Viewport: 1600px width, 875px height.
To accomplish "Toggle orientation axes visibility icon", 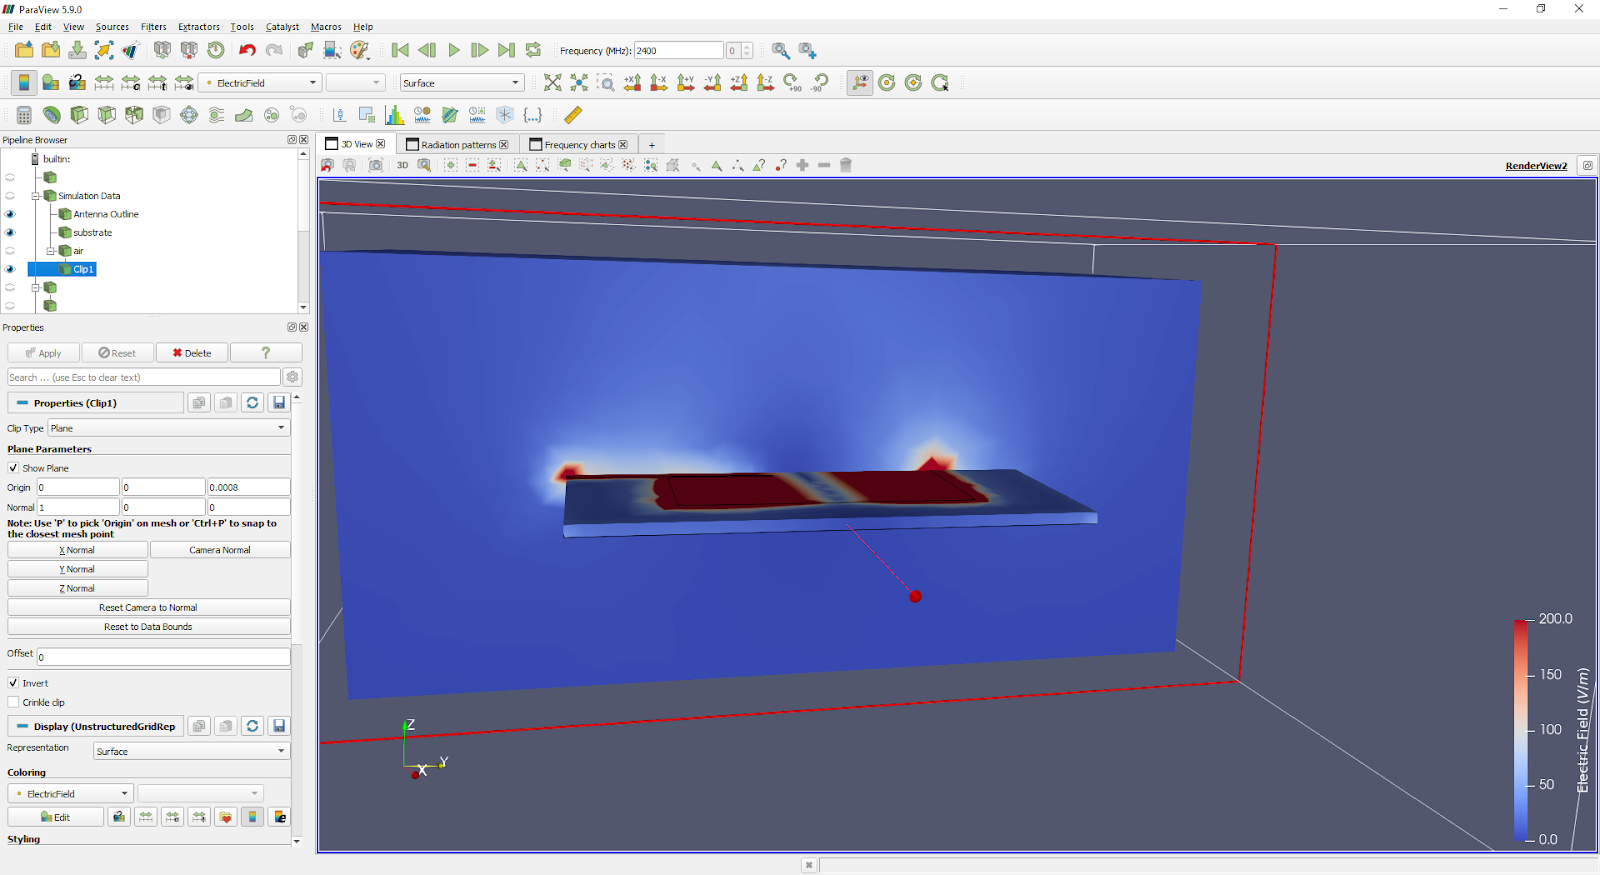I will tap(860, 83).
